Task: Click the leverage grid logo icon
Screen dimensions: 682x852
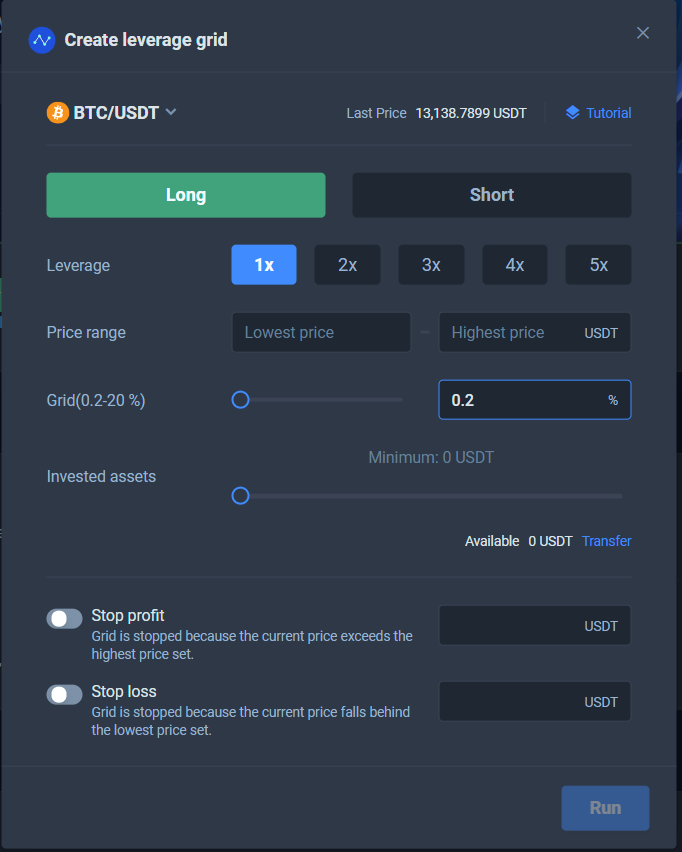Action: pos(42,40)
